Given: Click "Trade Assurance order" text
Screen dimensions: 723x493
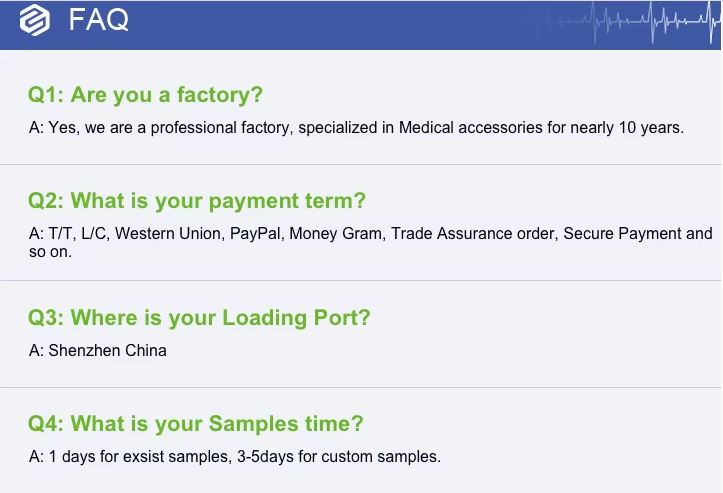Looking at the screenshot, I should pos(472,234).
